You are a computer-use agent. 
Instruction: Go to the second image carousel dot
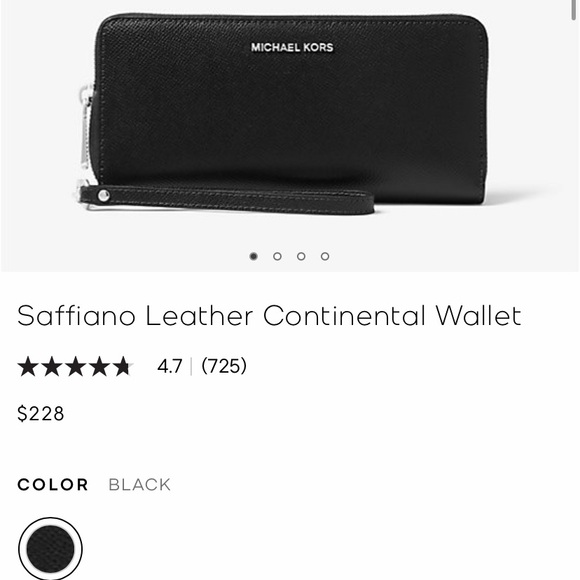277,256
